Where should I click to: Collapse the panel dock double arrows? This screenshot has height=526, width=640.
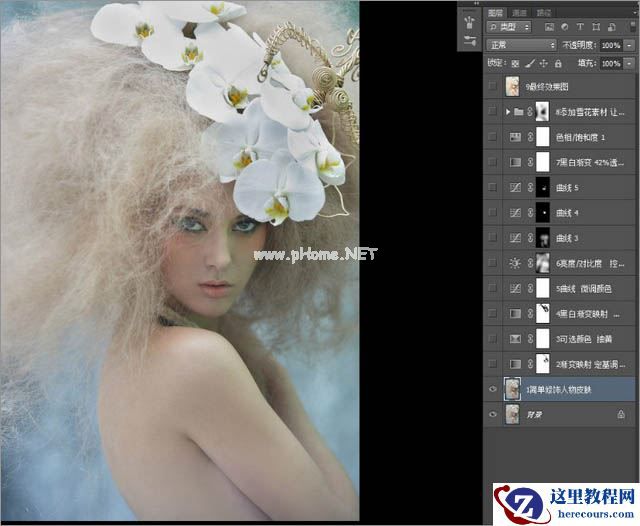[476, 3]
